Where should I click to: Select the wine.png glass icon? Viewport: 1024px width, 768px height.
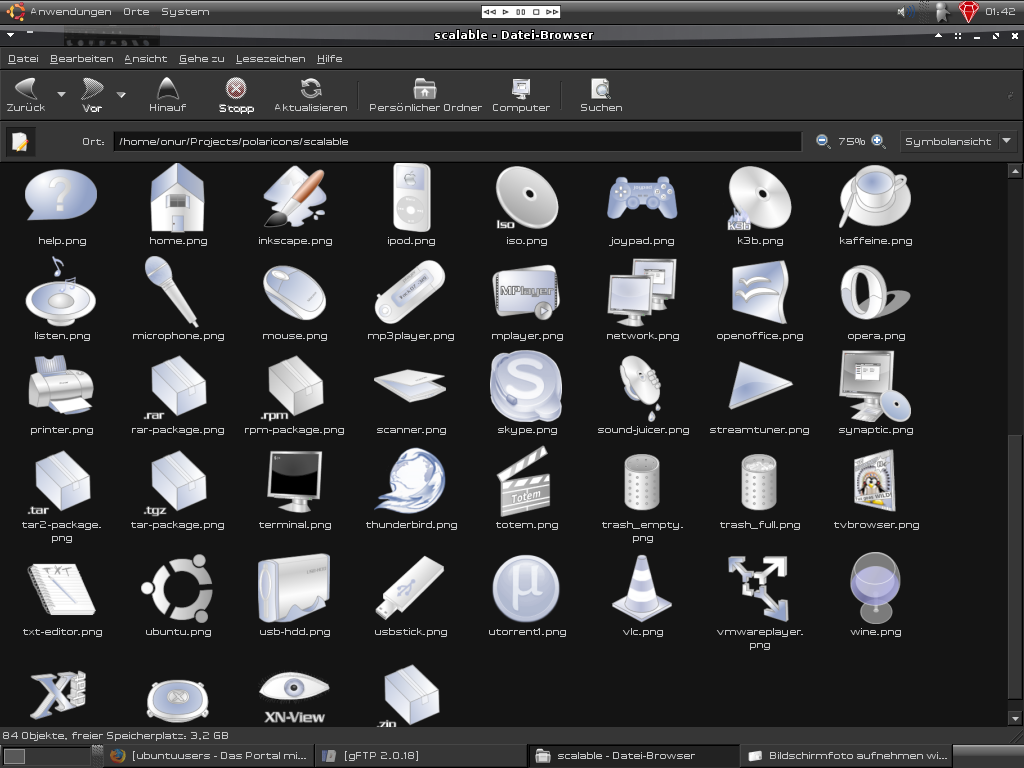pyautogui.click(x=875, y=588)
